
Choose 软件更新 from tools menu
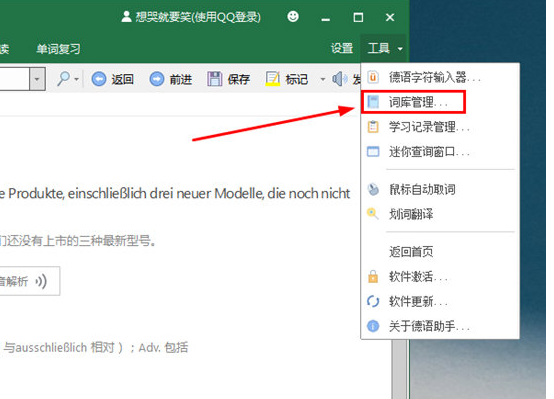pyautogui.click(x=440, y=301)
